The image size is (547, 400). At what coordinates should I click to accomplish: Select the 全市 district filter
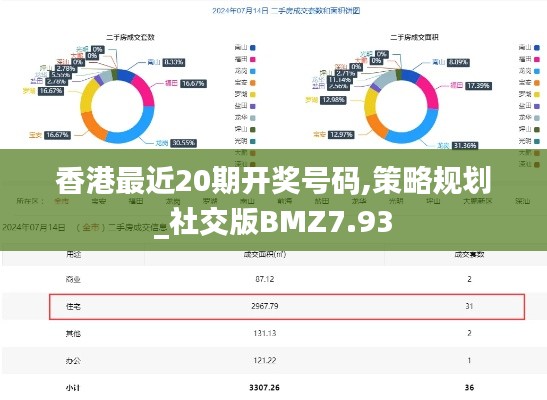tap(61, 201)
